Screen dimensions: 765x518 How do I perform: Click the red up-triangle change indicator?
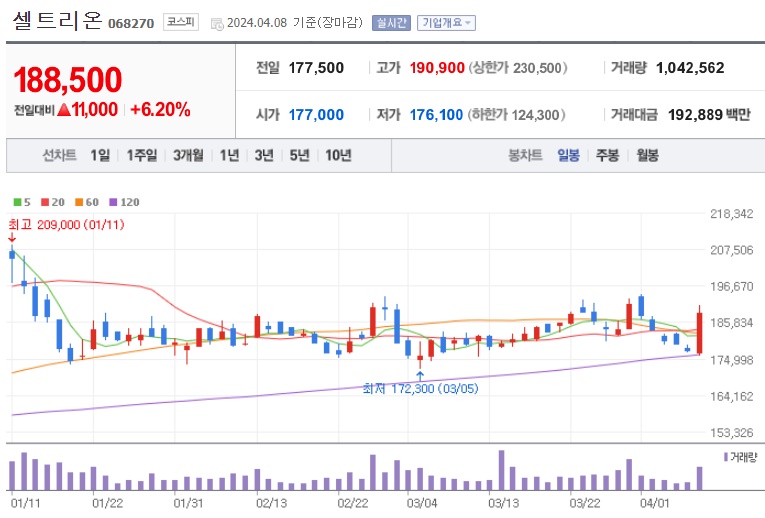click(64, 110)
